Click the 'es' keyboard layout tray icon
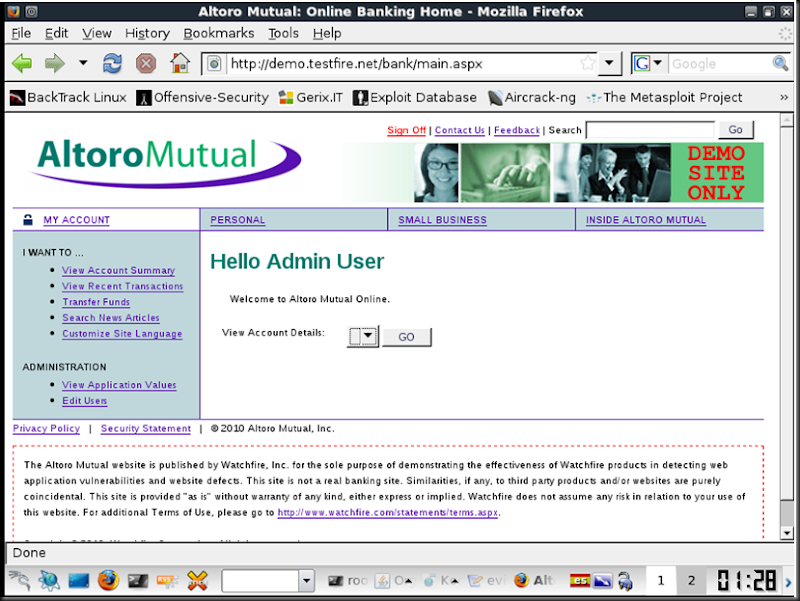Viewport: 800px width, 601px height. 580,581
